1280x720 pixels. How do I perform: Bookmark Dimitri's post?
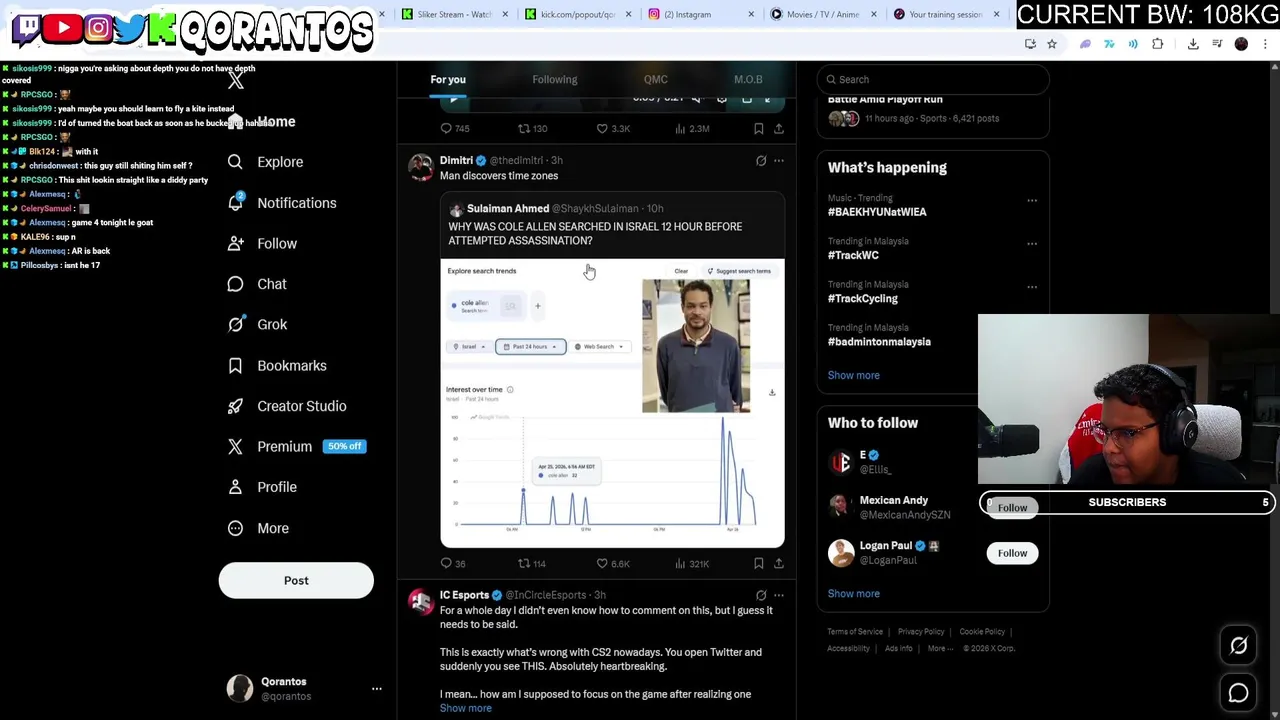[x=759, y=564]
